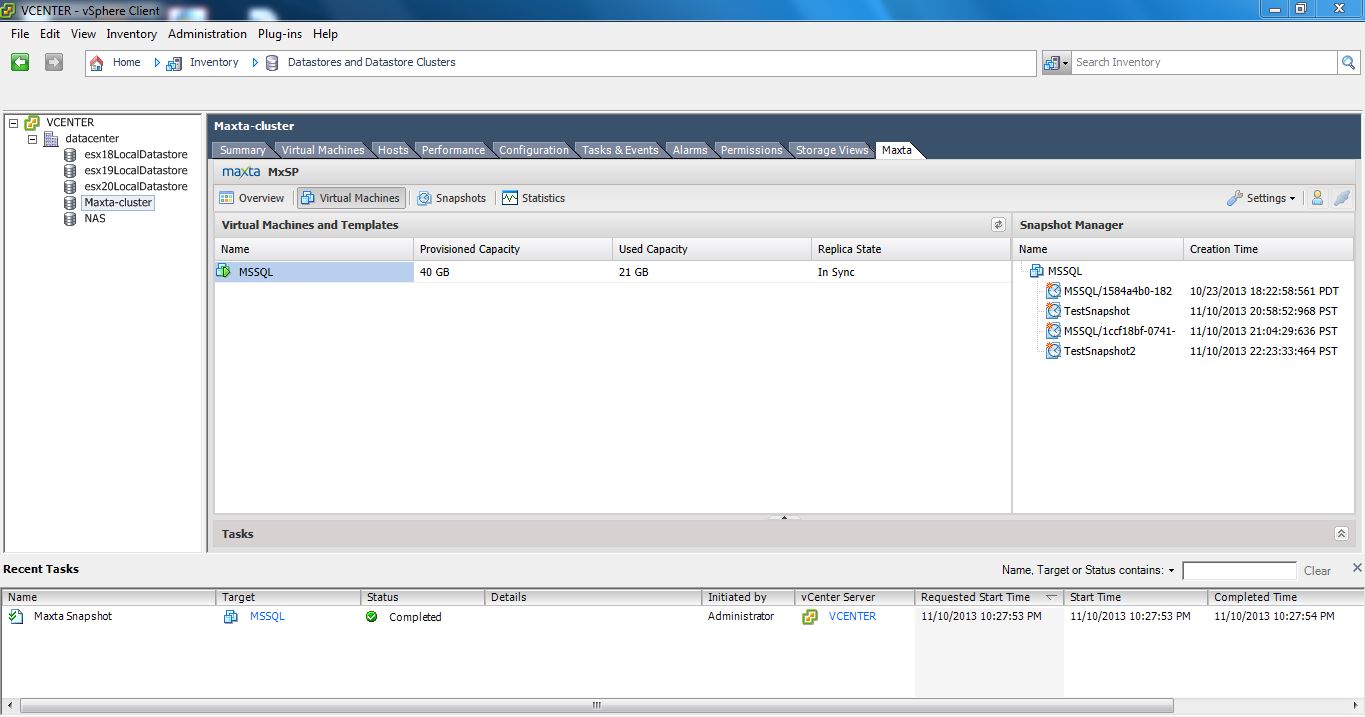The width and height of the screenshot is (1365, 717).
Task: Click the Clear filter button
Action: (x=1317, y=571)
